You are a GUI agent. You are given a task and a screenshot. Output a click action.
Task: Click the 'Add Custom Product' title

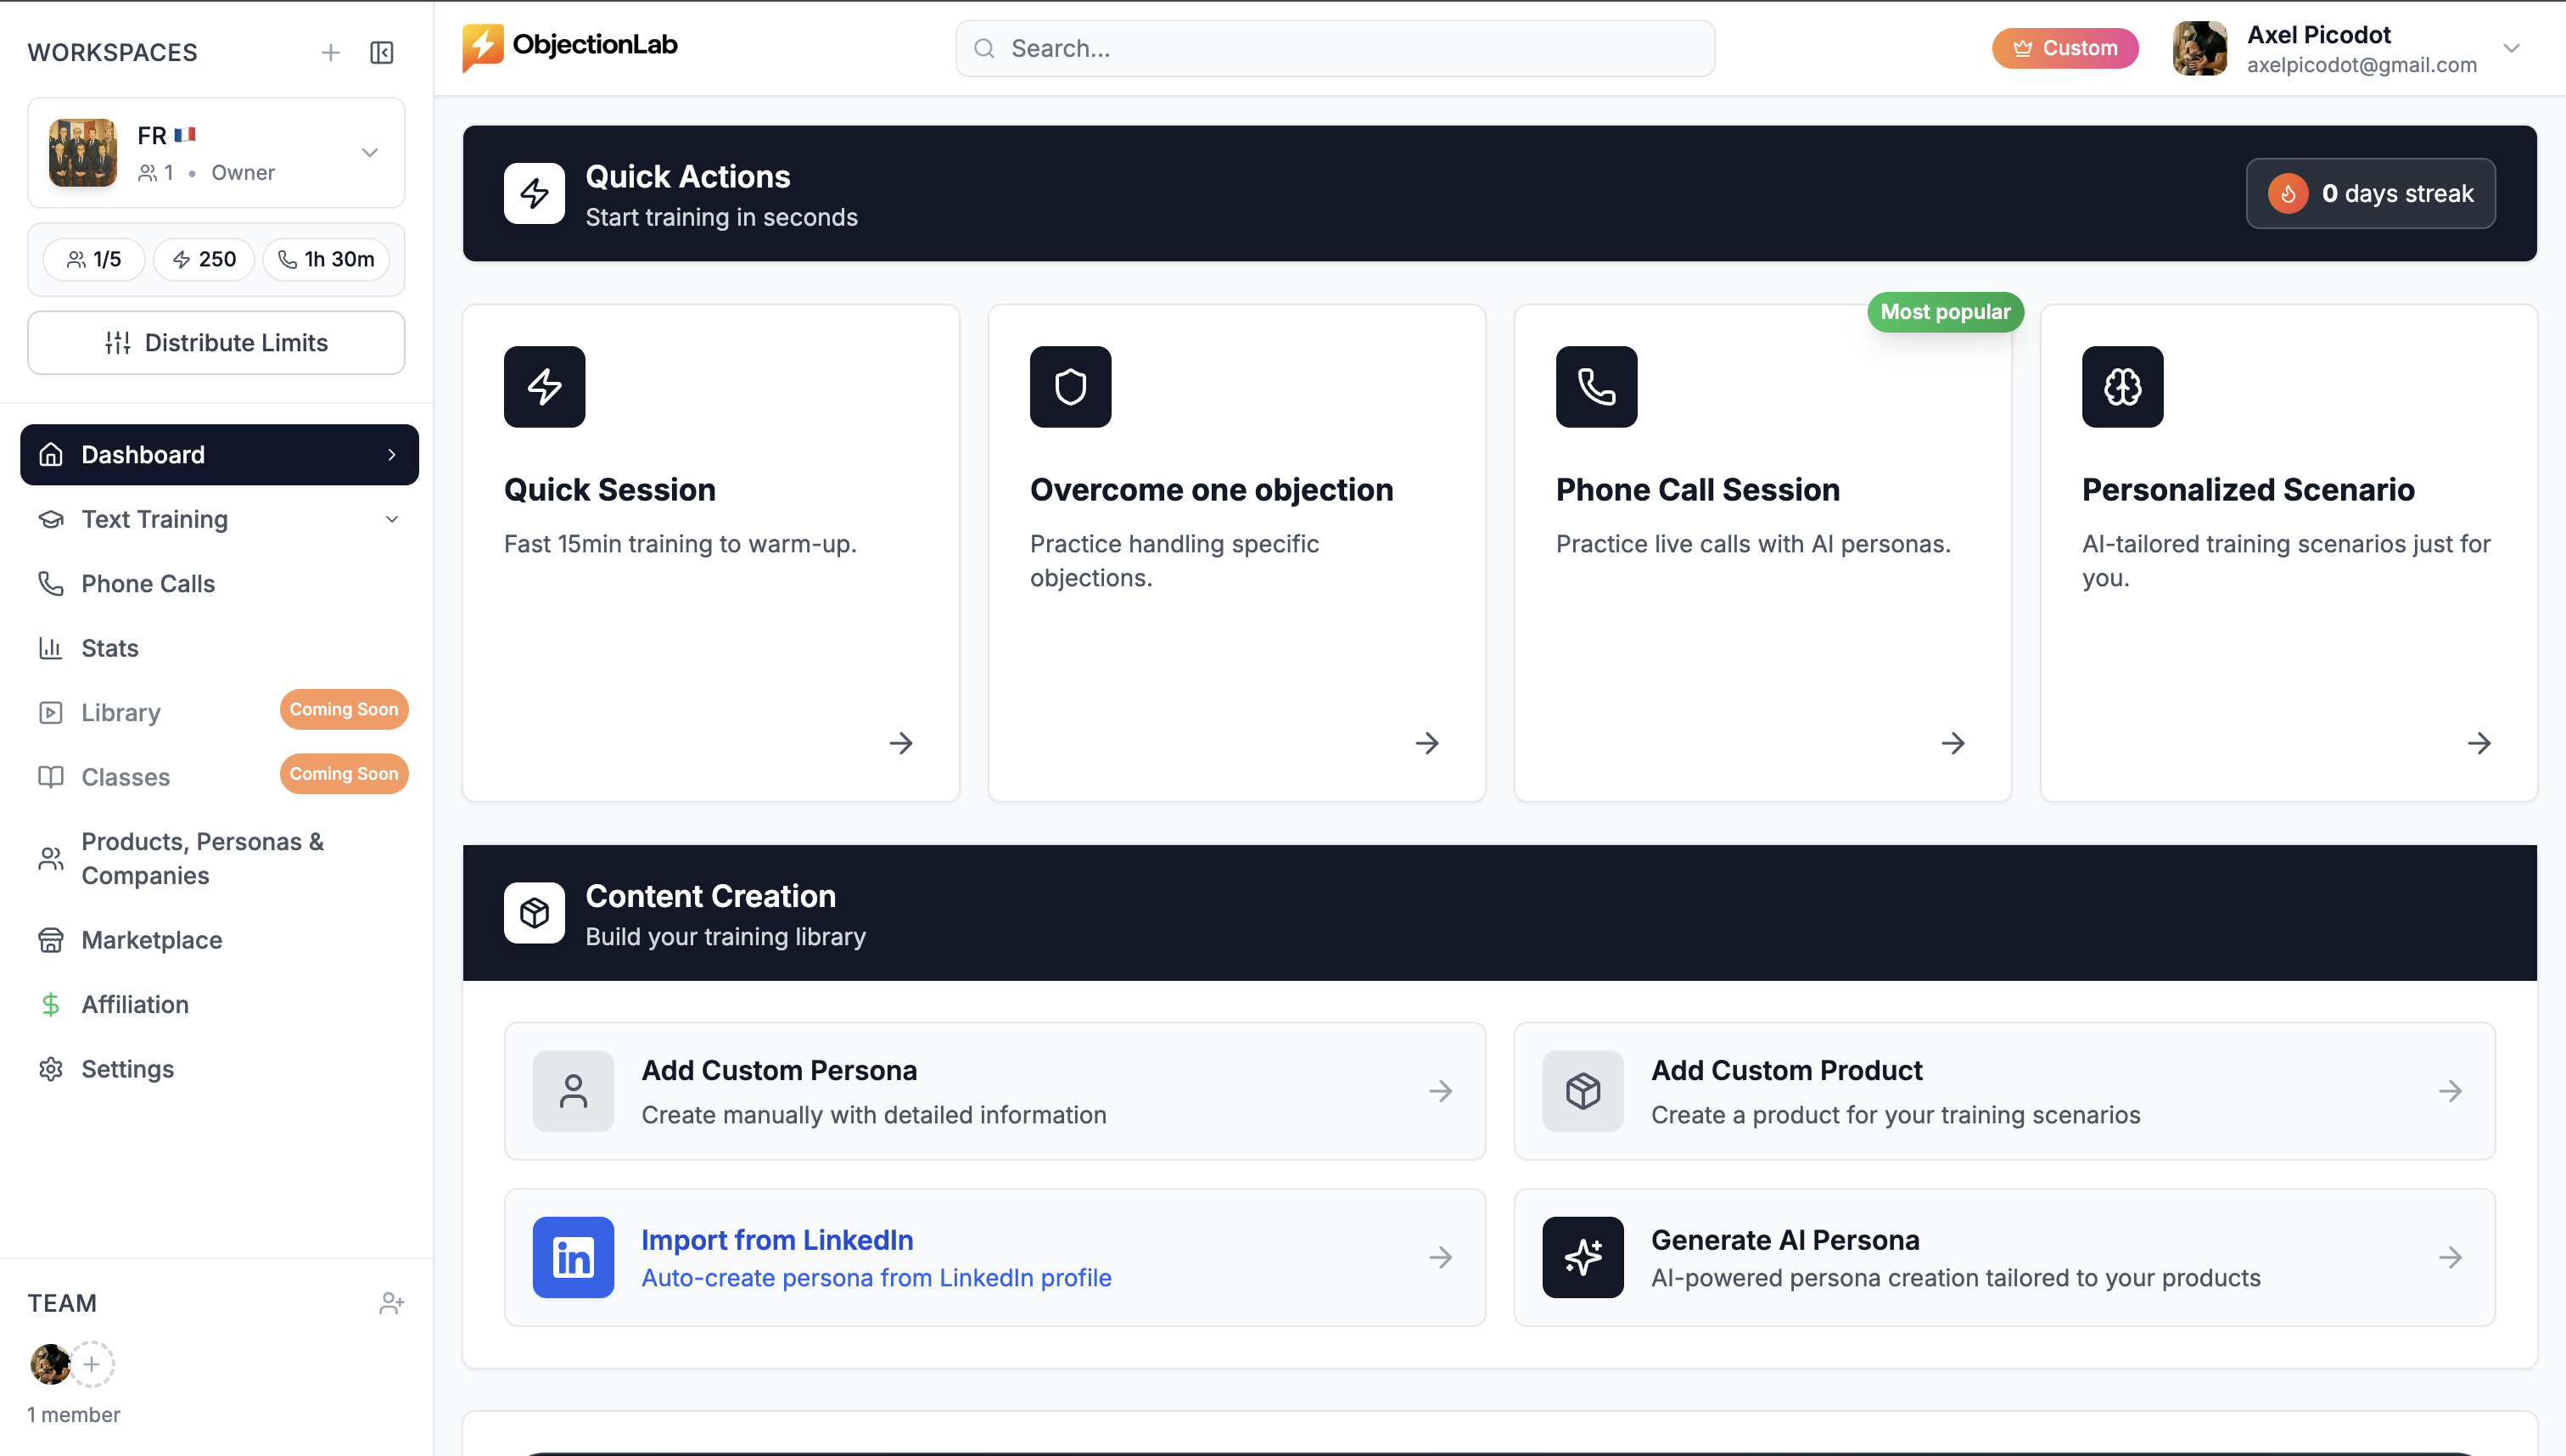pyautogui.click(x=1786, y=1070)
